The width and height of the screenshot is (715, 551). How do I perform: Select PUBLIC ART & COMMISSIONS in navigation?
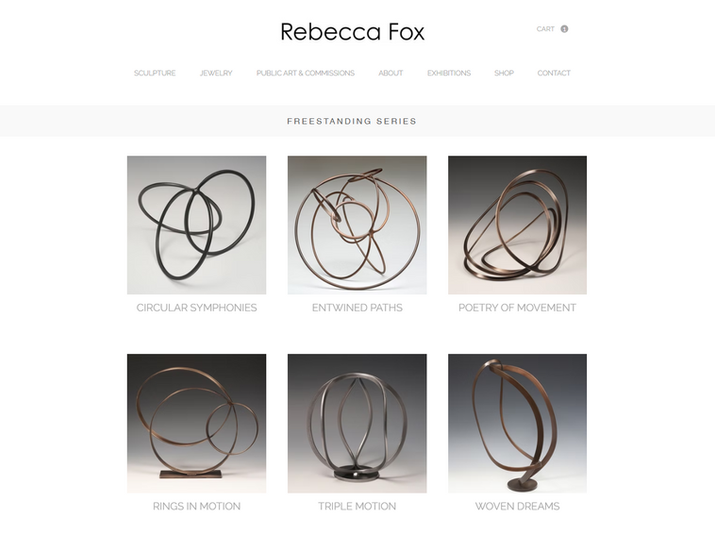tap(305, 73)
